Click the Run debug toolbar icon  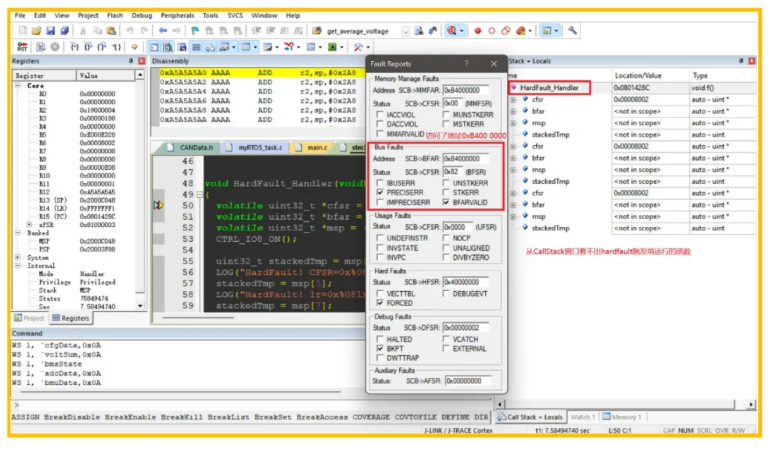pyautogui.click(x=41, y=47)
